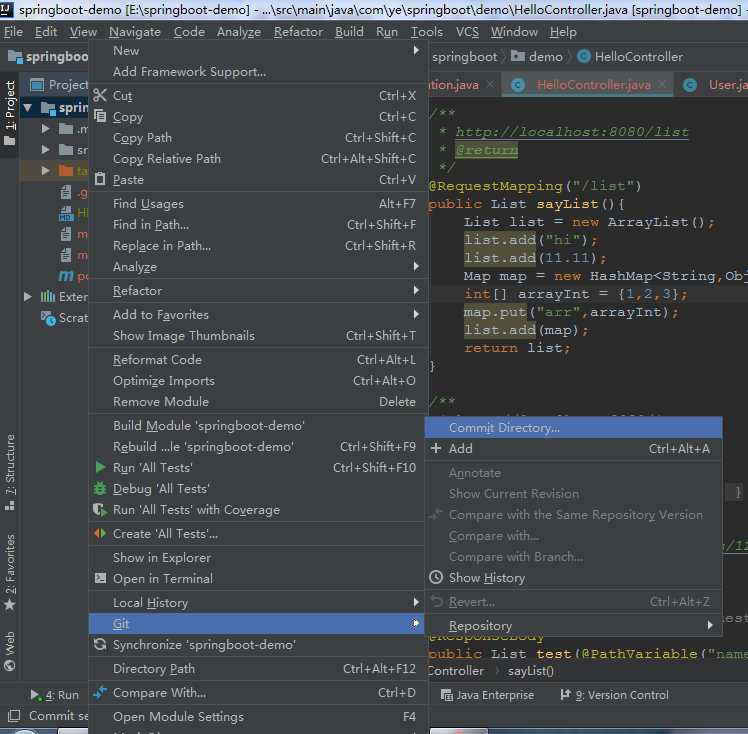This screenshot has height=734, width=748.
Task: Click the sayList() breadcrumb at editor bottom
Action: [530, 671]
